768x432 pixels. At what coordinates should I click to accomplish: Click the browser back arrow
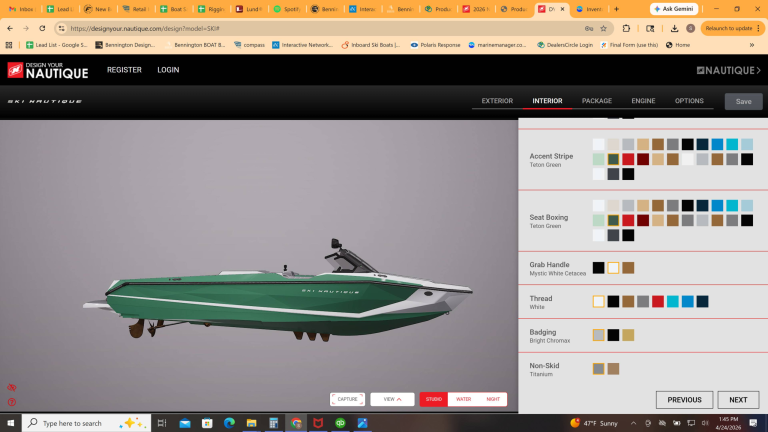click(10, 28)
